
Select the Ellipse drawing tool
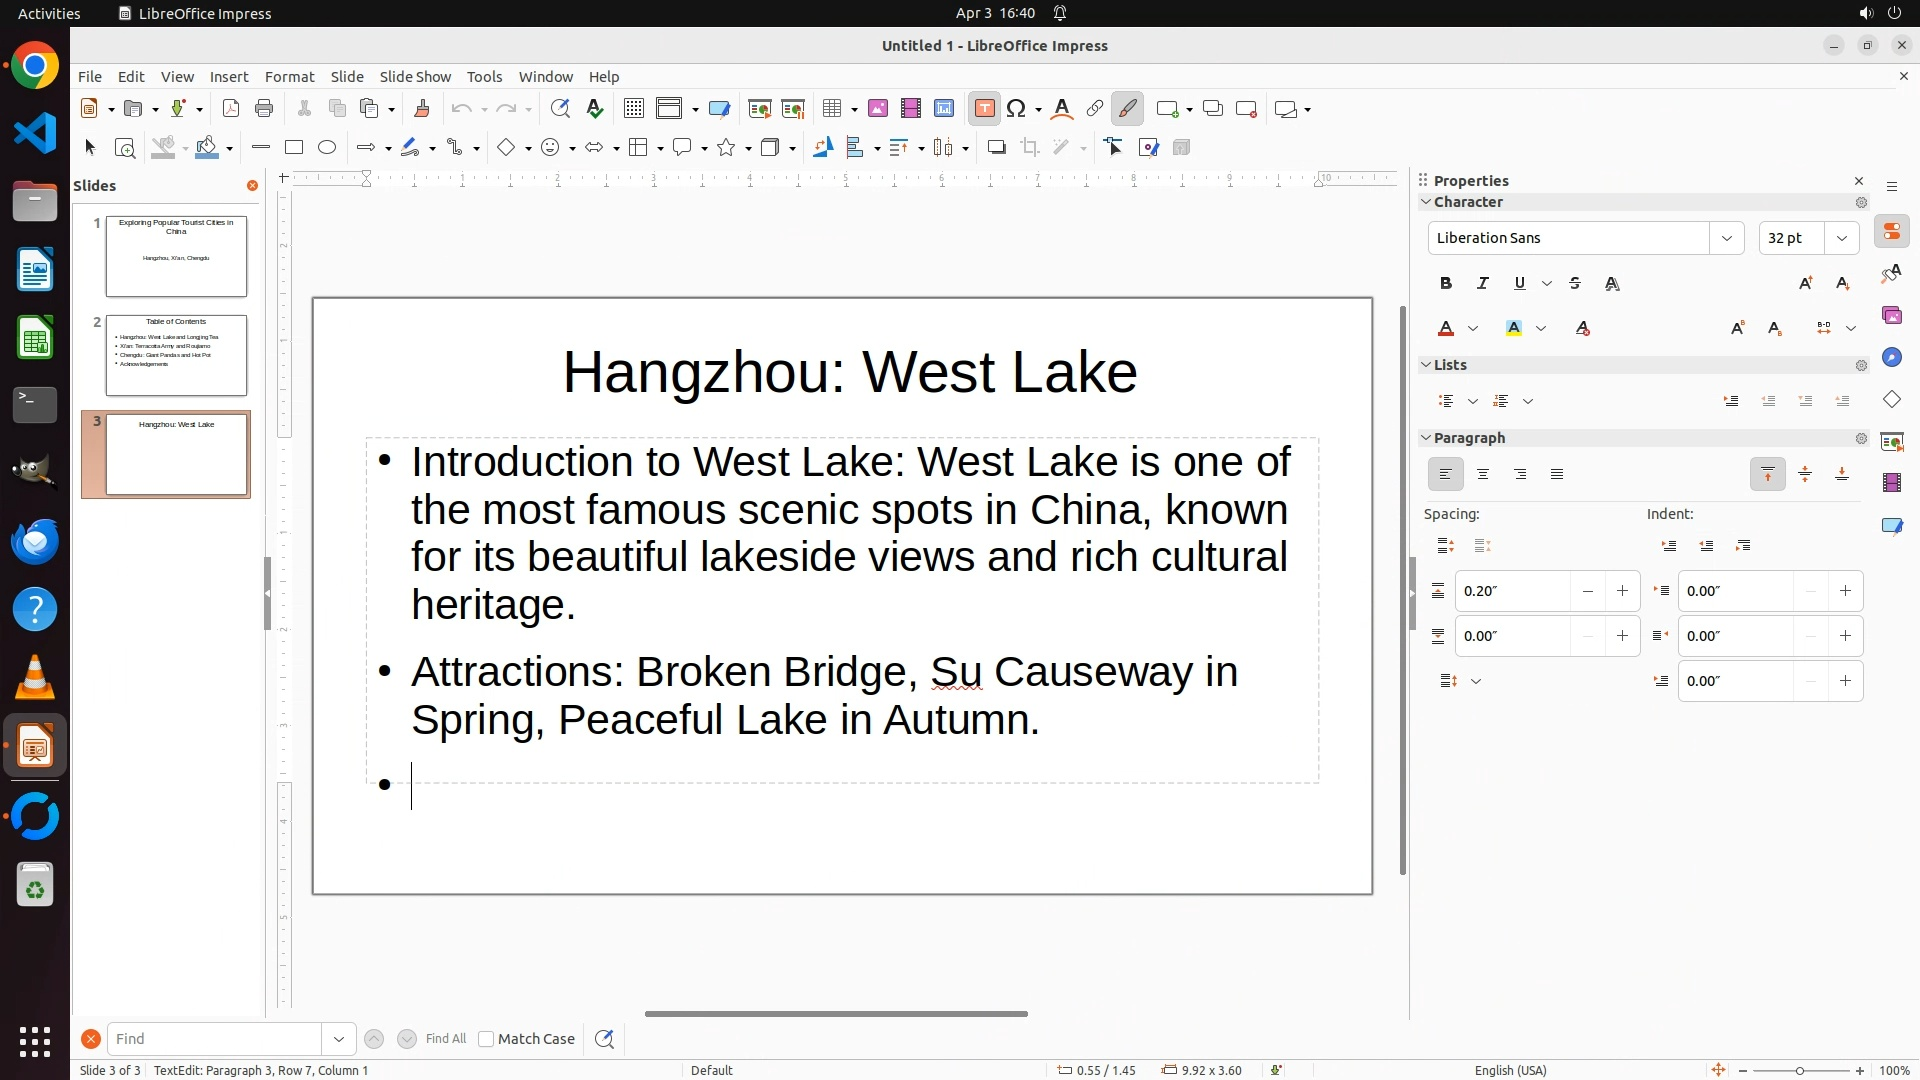tap(327, 148)
